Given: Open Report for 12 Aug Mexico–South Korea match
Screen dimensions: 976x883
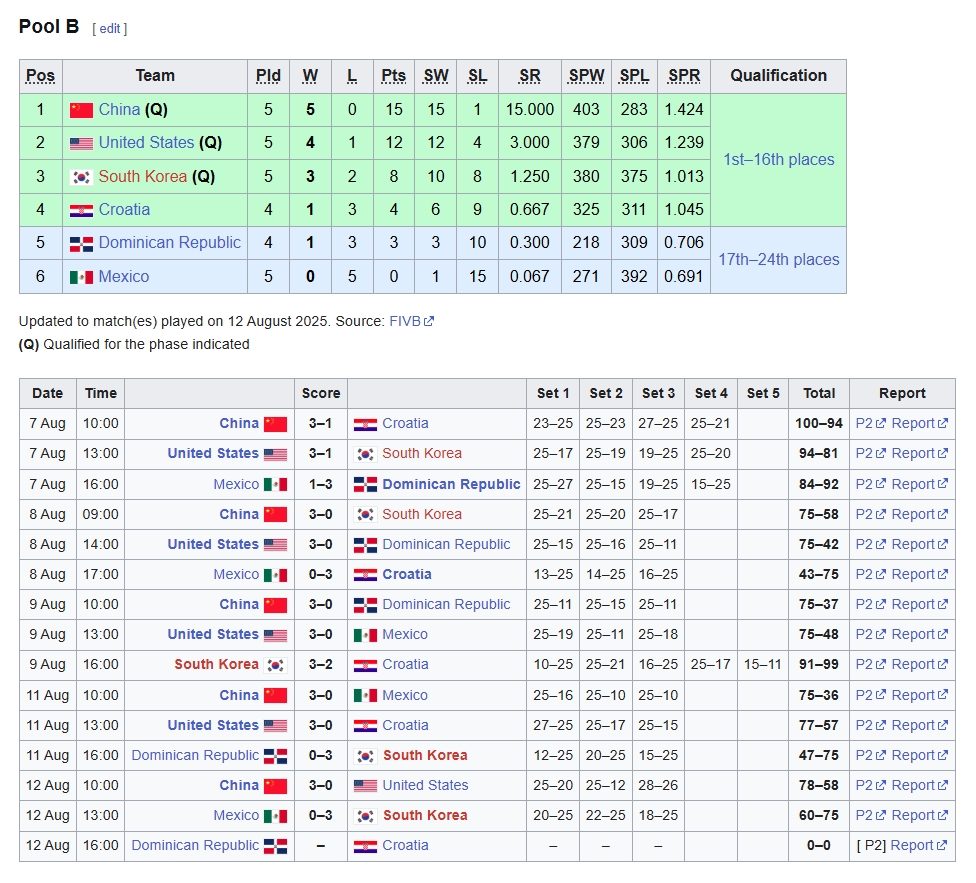Looking at the screenshot, I should (912, 815).
